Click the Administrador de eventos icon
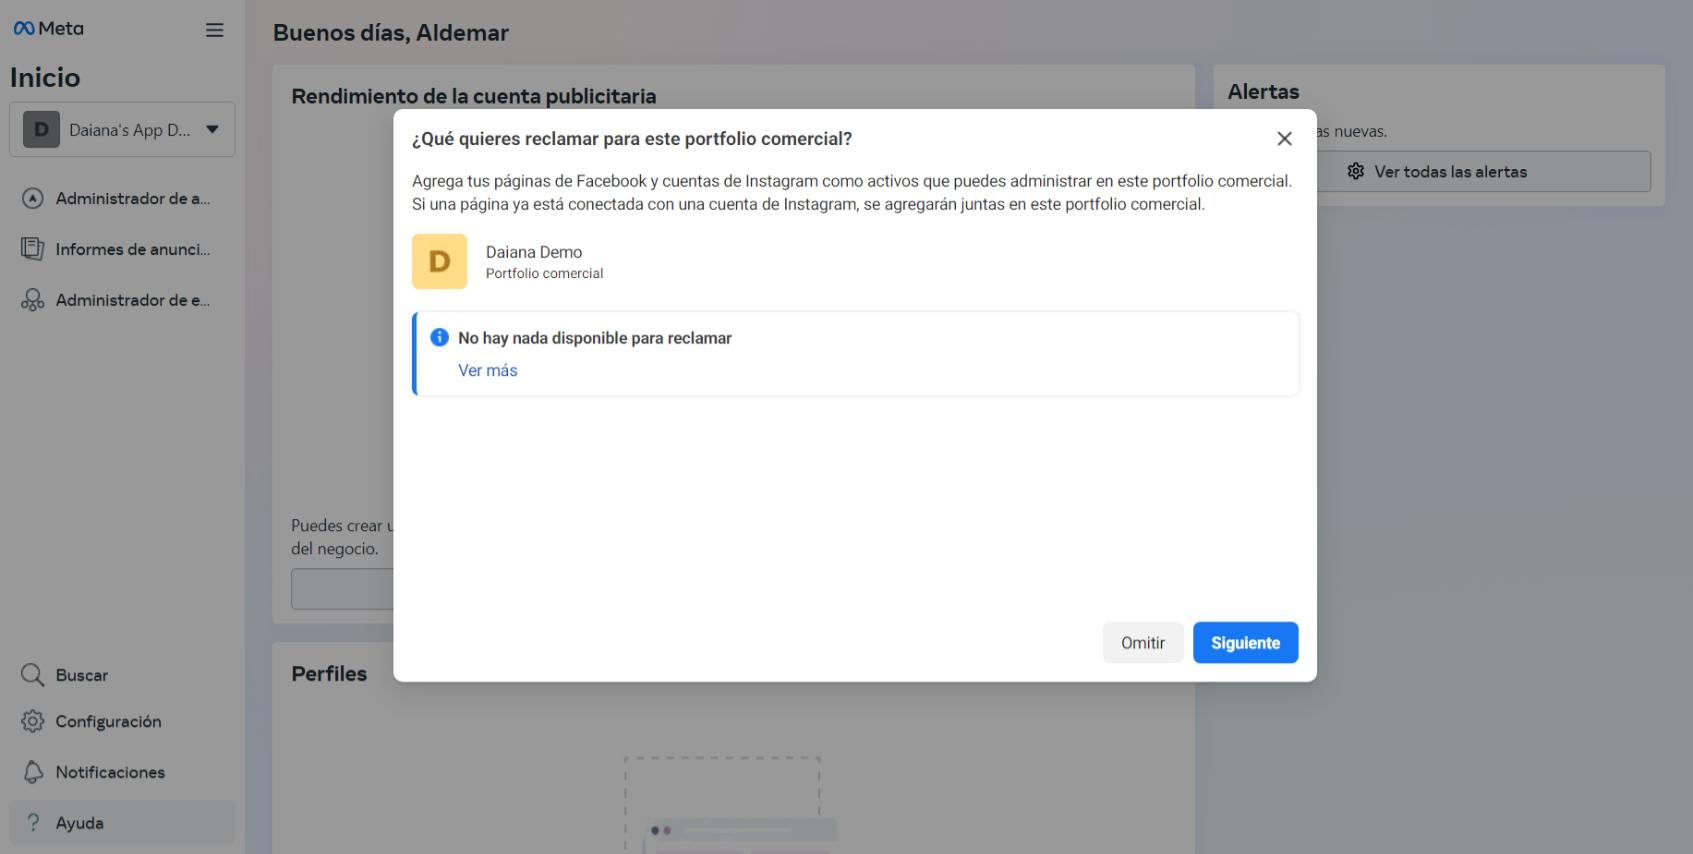Screen dimensions: 1693x854 click(x=33, y=300)
